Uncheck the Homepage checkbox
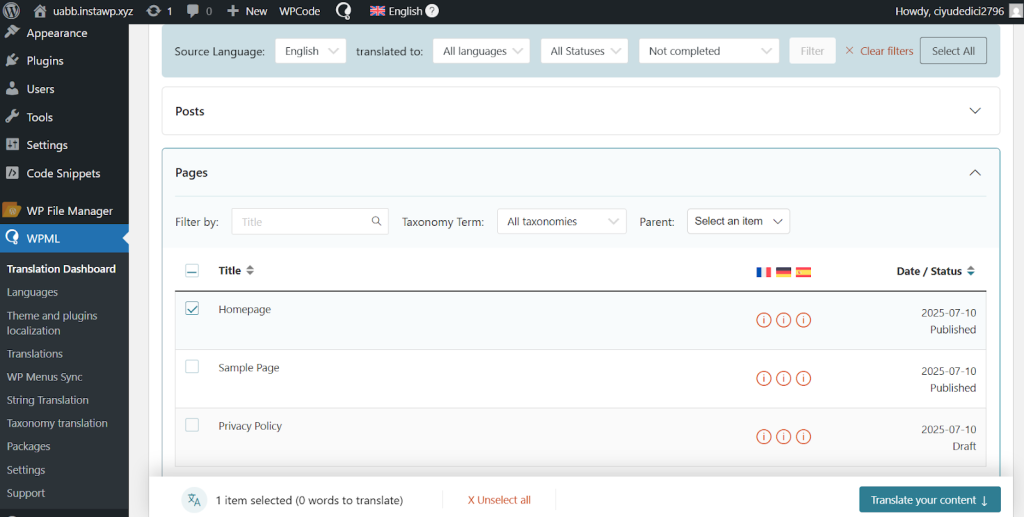 [x=192, y=309]
